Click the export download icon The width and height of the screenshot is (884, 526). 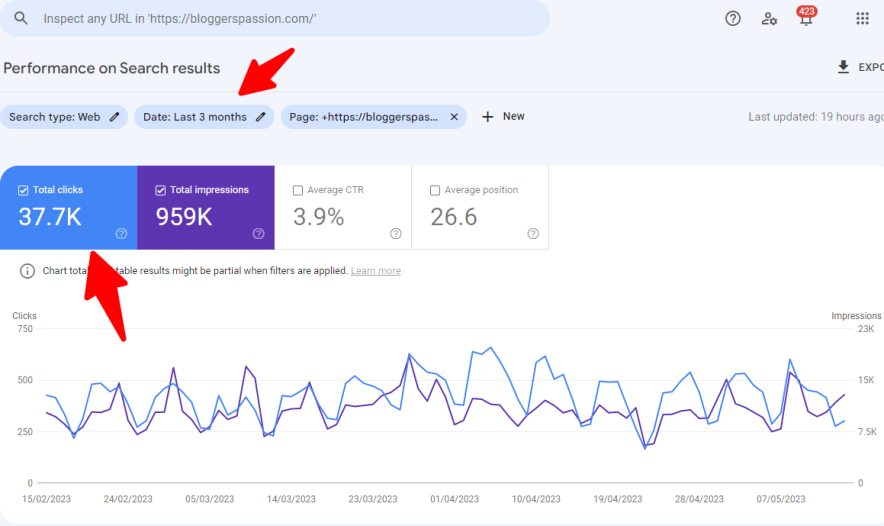coord(843,67)
